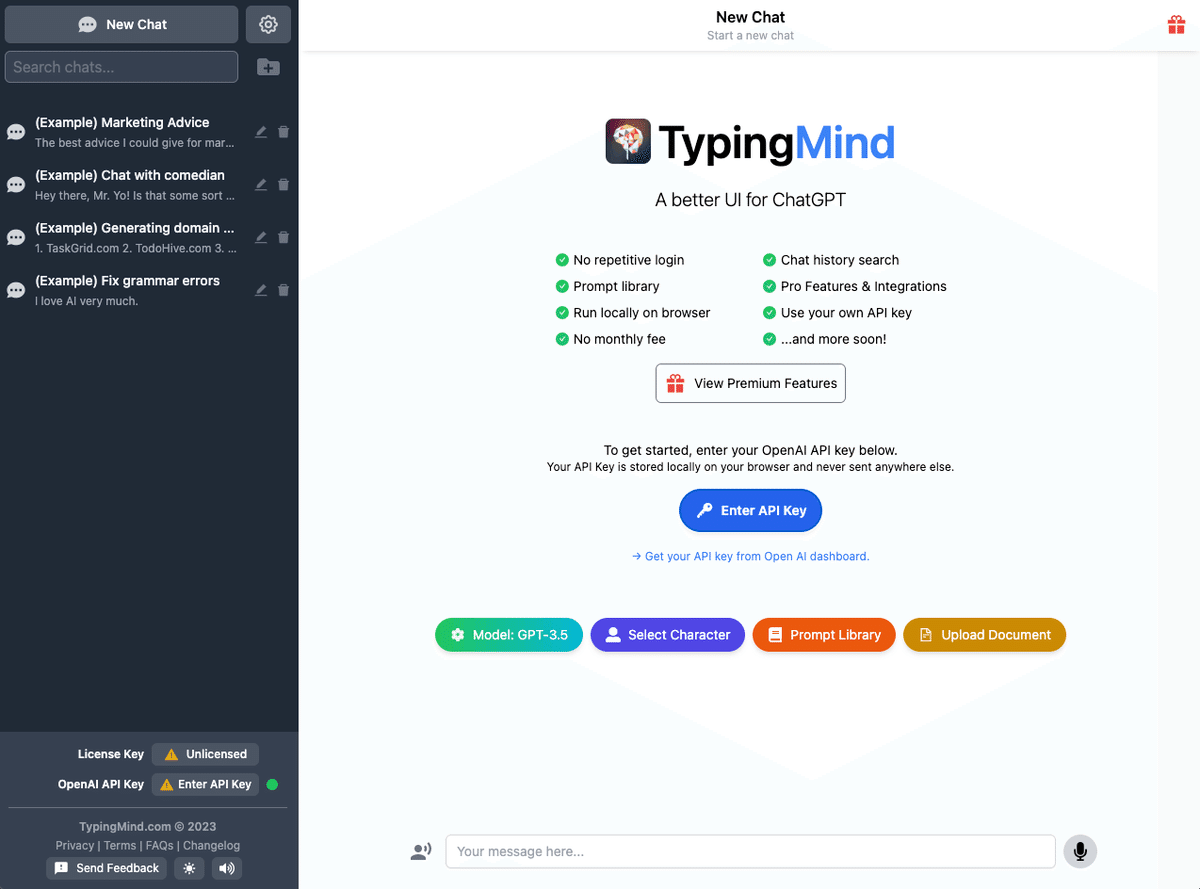
Task: Open the gift icon in the top corner
Action: [x=1176, y=24]
